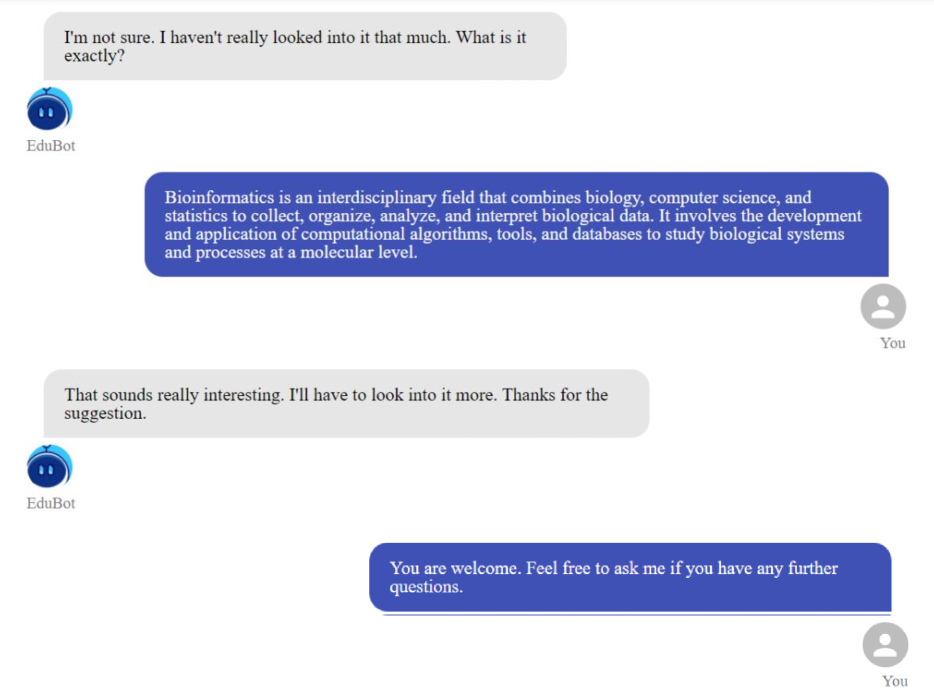
Task: Click the "That sounds really interesting" bubble
Action: pos(346,403)
